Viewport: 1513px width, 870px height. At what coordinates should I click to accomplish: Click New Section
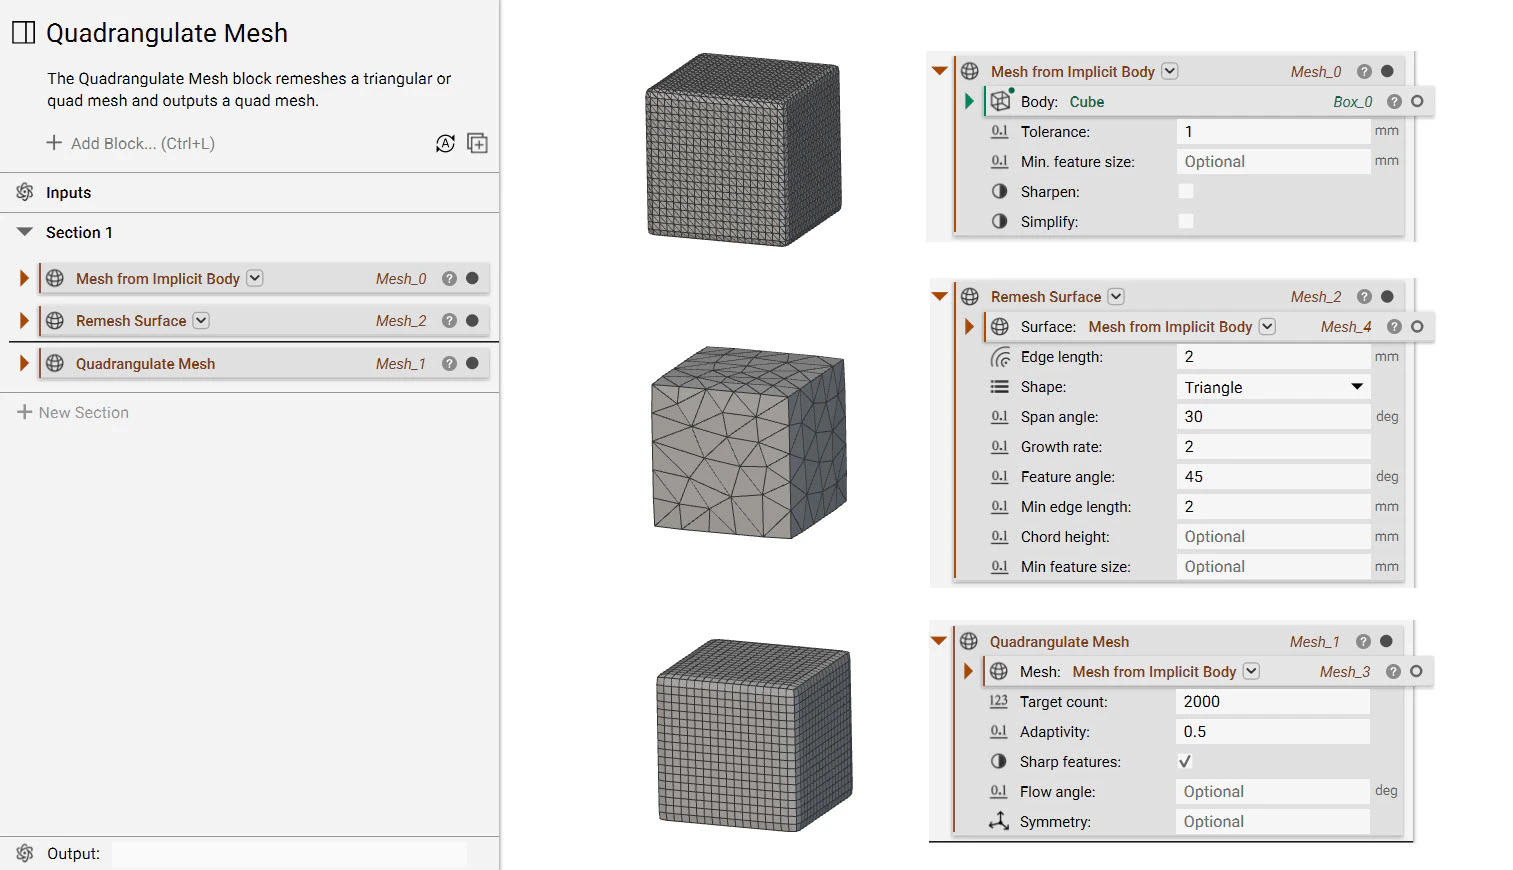tap(82, 411)
